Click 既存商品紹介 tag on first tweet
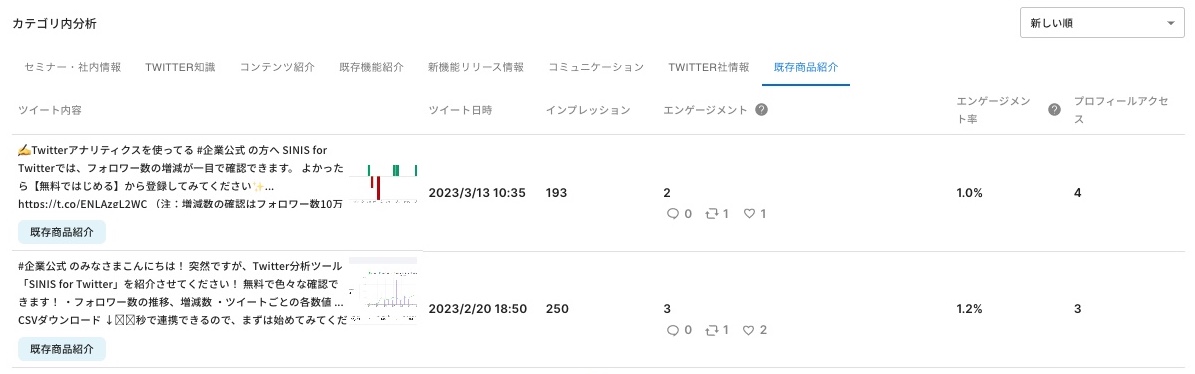Image resolution: width=1195 pixels, height=374 pixels. [62, 232]
